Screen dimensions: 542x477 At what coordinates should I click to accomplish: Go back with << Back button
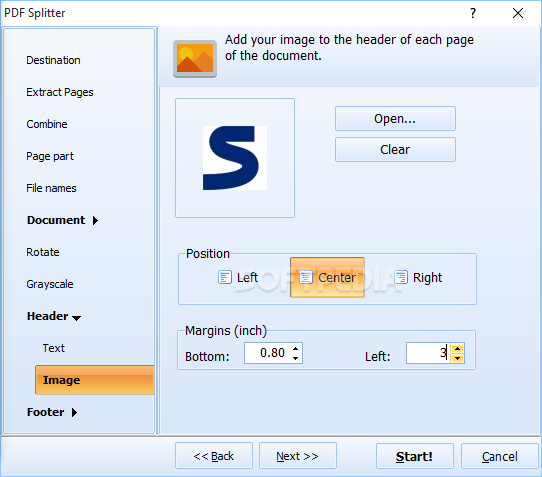pyautogui.click(x=214, y=456)
